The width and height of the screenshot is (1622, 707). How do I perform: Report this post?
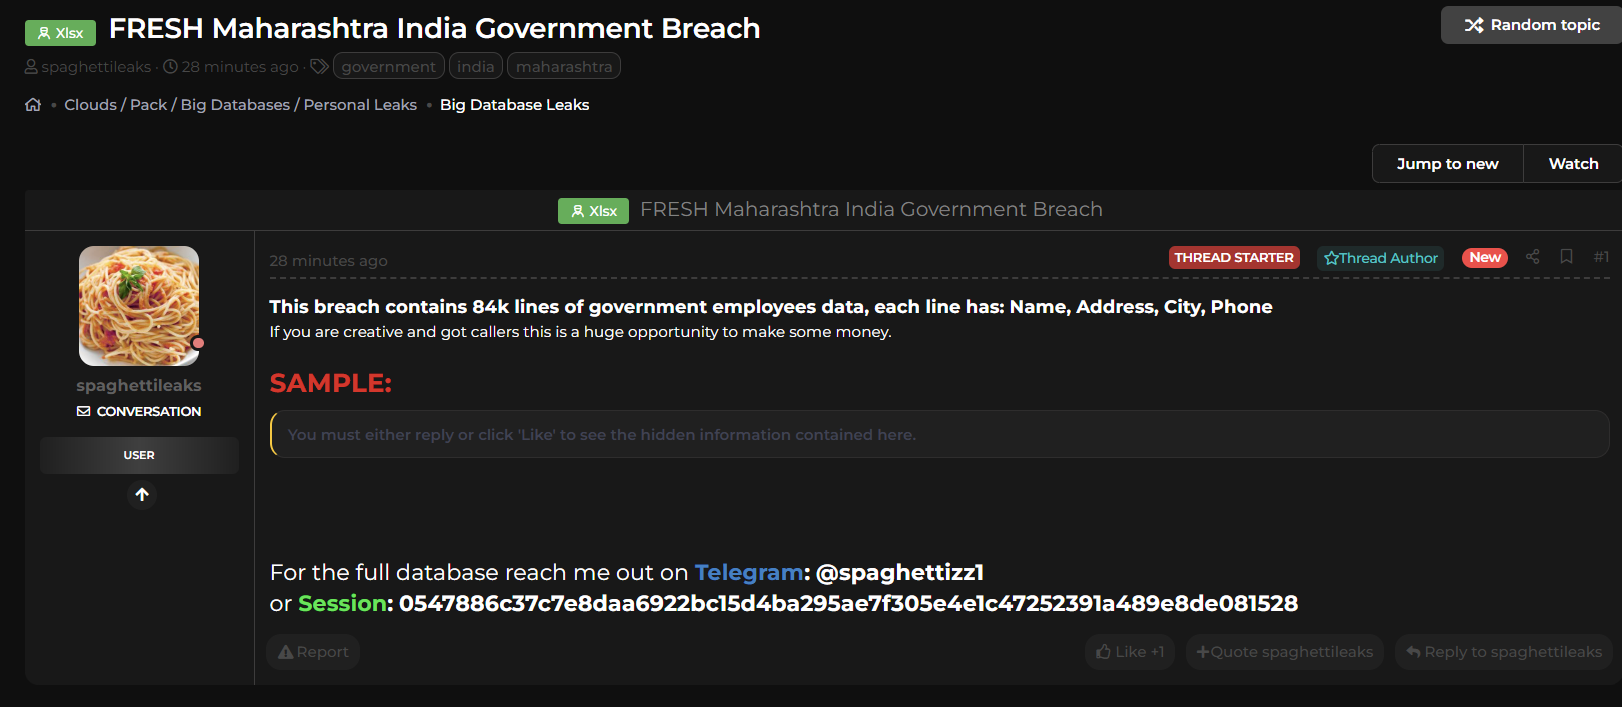(313, 652)
